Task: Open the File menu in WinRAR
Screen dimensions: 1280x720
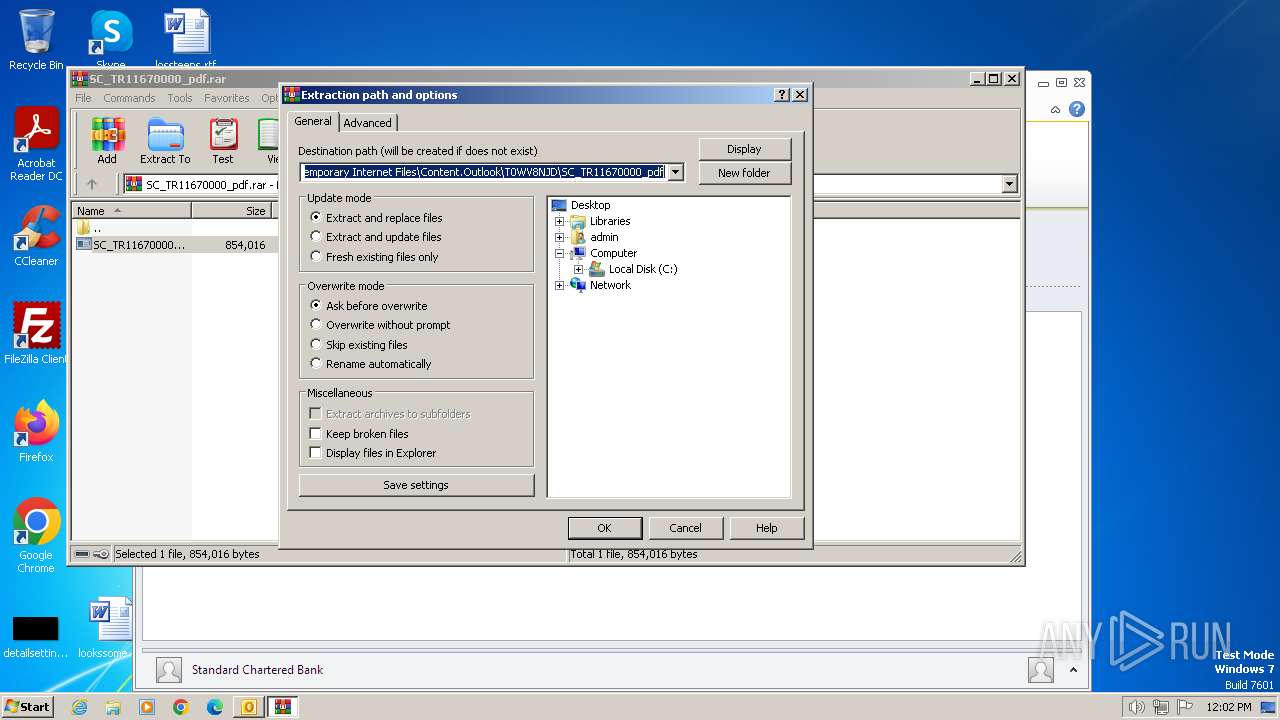Action: coord(83,98)
